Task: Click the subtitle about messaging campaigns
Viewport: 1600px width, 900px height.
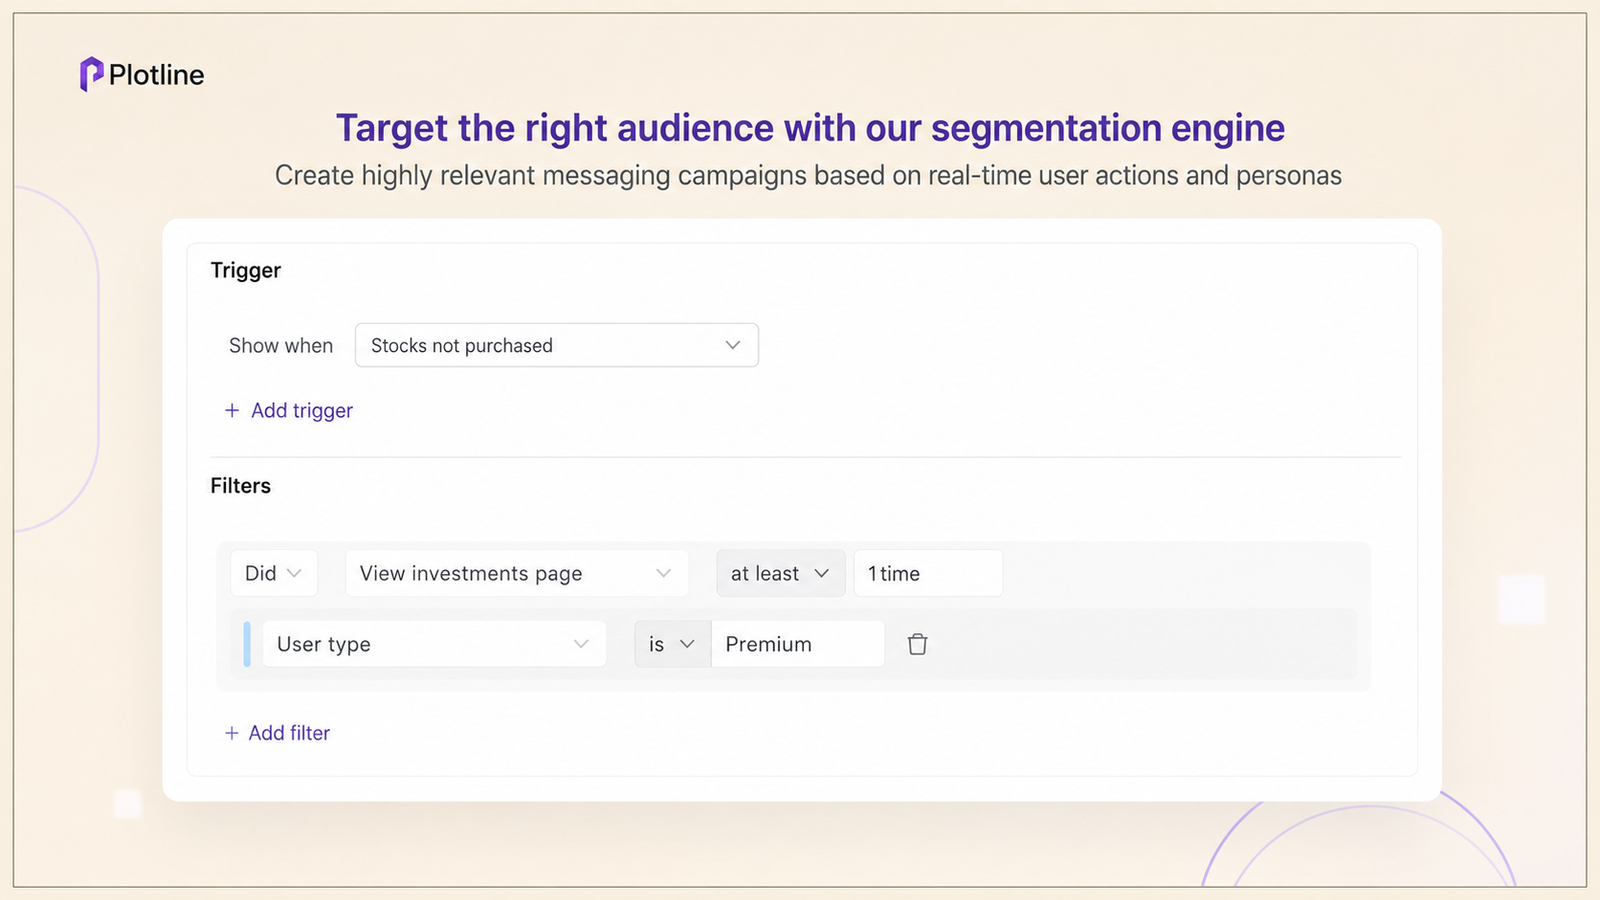Action: 808,176
